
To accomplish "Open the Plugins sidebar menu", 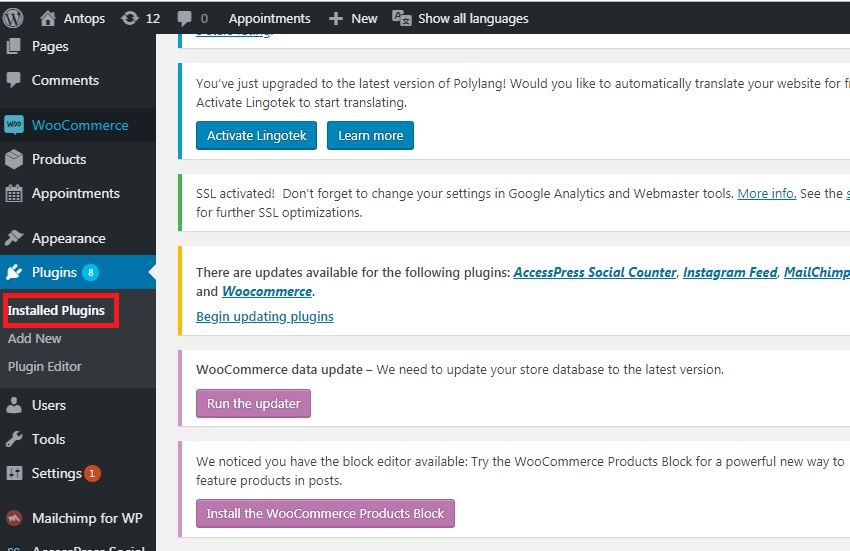I will (x=54, y=272).
